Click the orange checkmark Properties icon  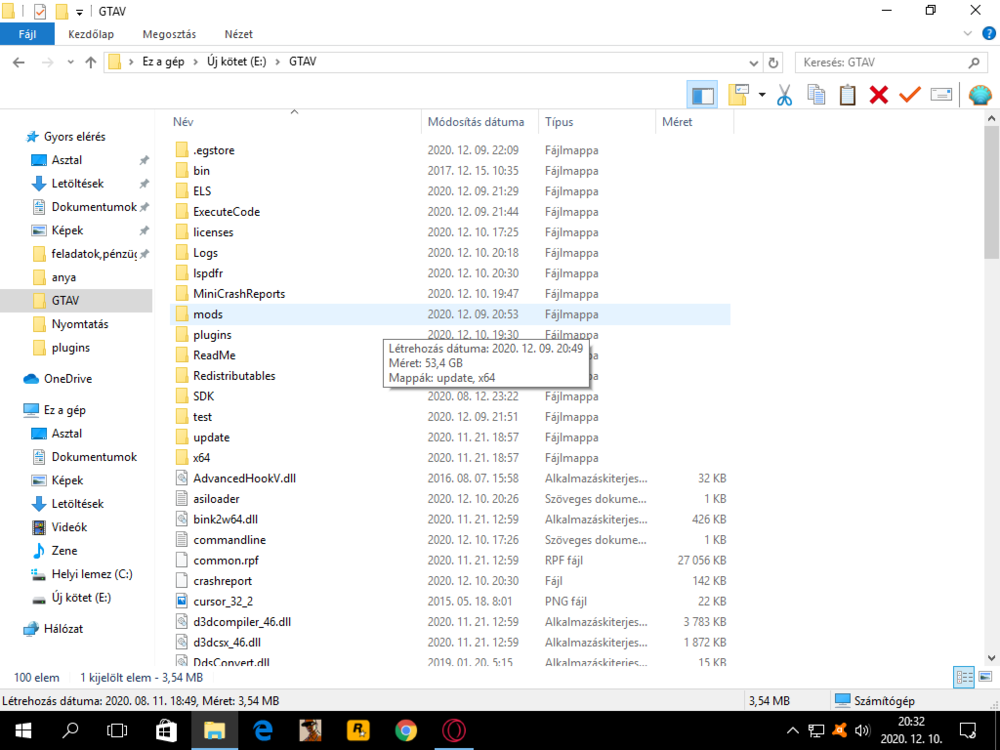coord(909,95)
